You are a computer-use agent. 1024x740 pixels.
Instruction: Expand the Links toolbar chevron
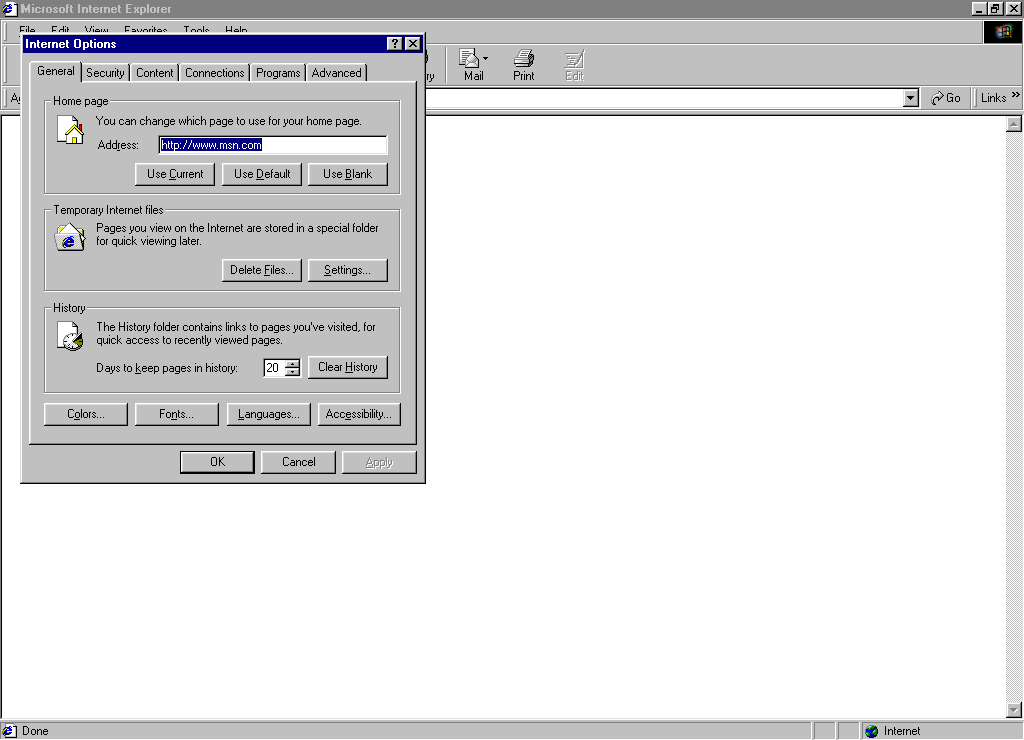pos(1016,96)
